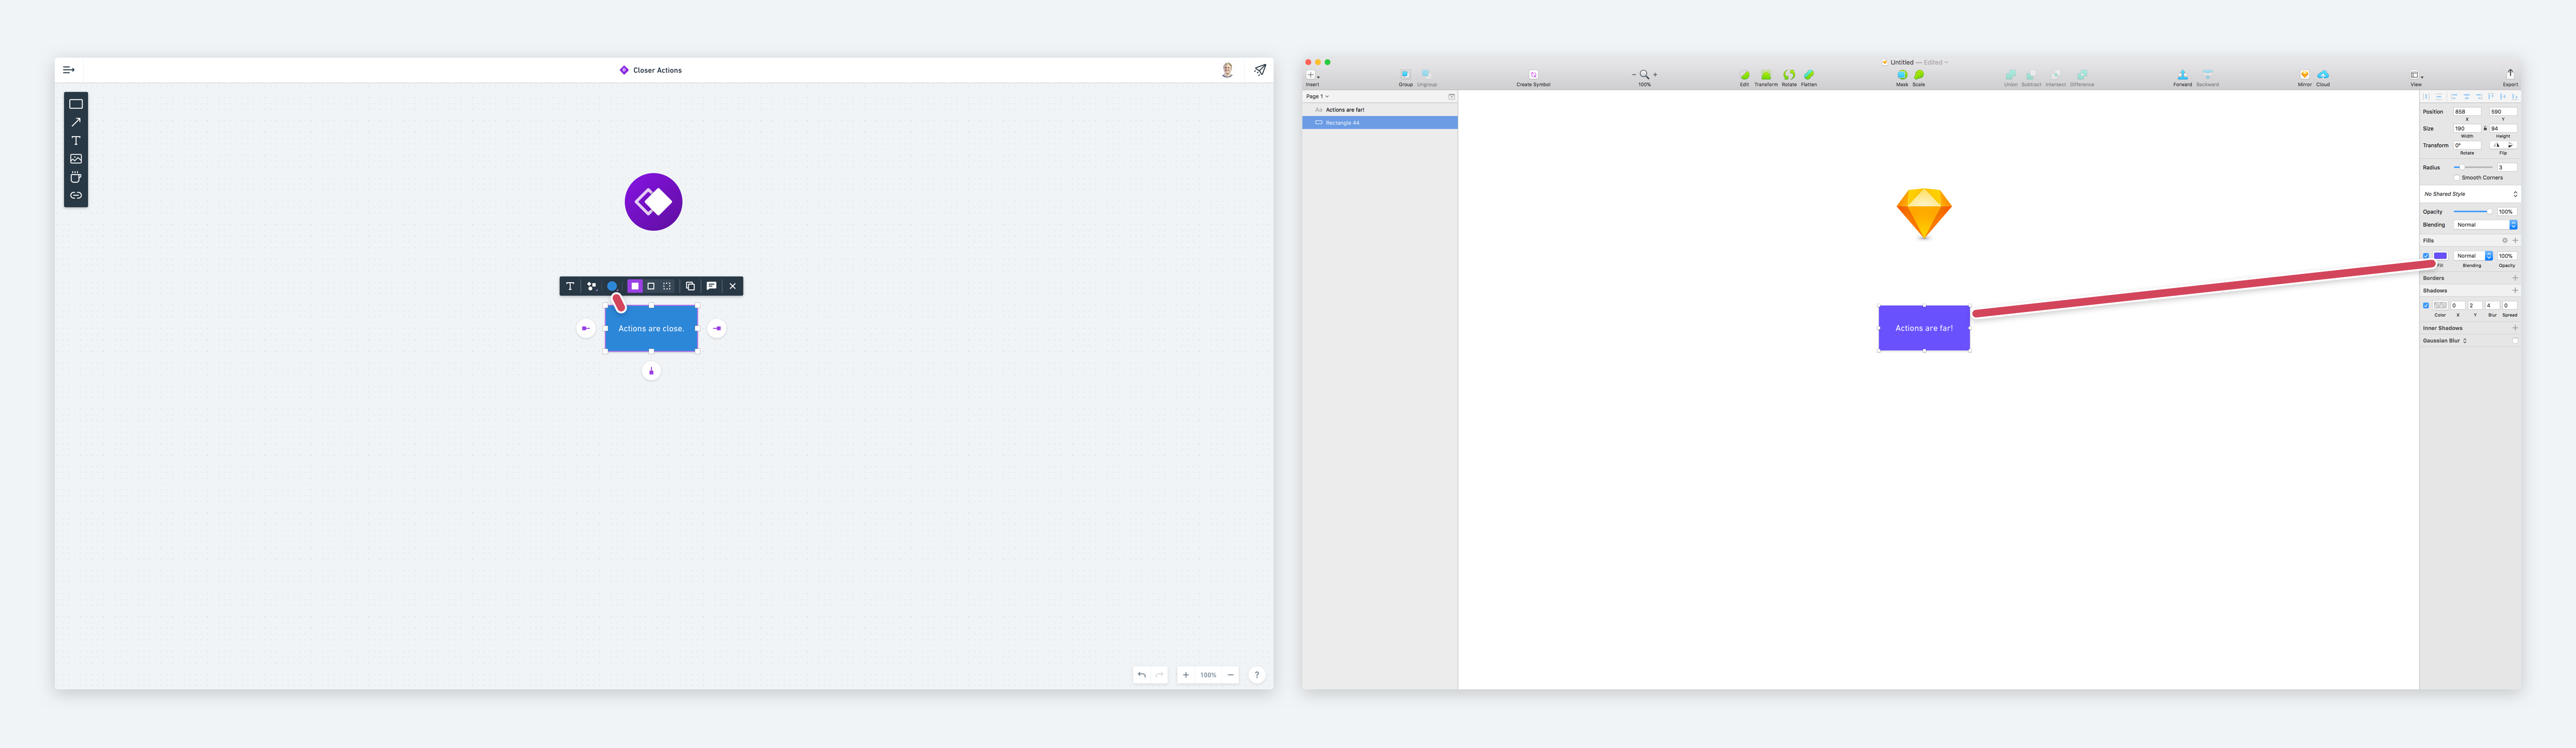Select the rectangle shape tool
This screenshot has height=748, width=2576.
click(x=76, y=104)
